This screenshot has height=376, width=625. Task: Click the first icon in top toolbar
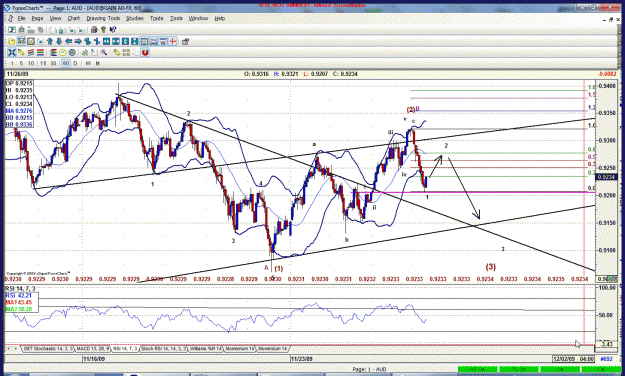12,30
